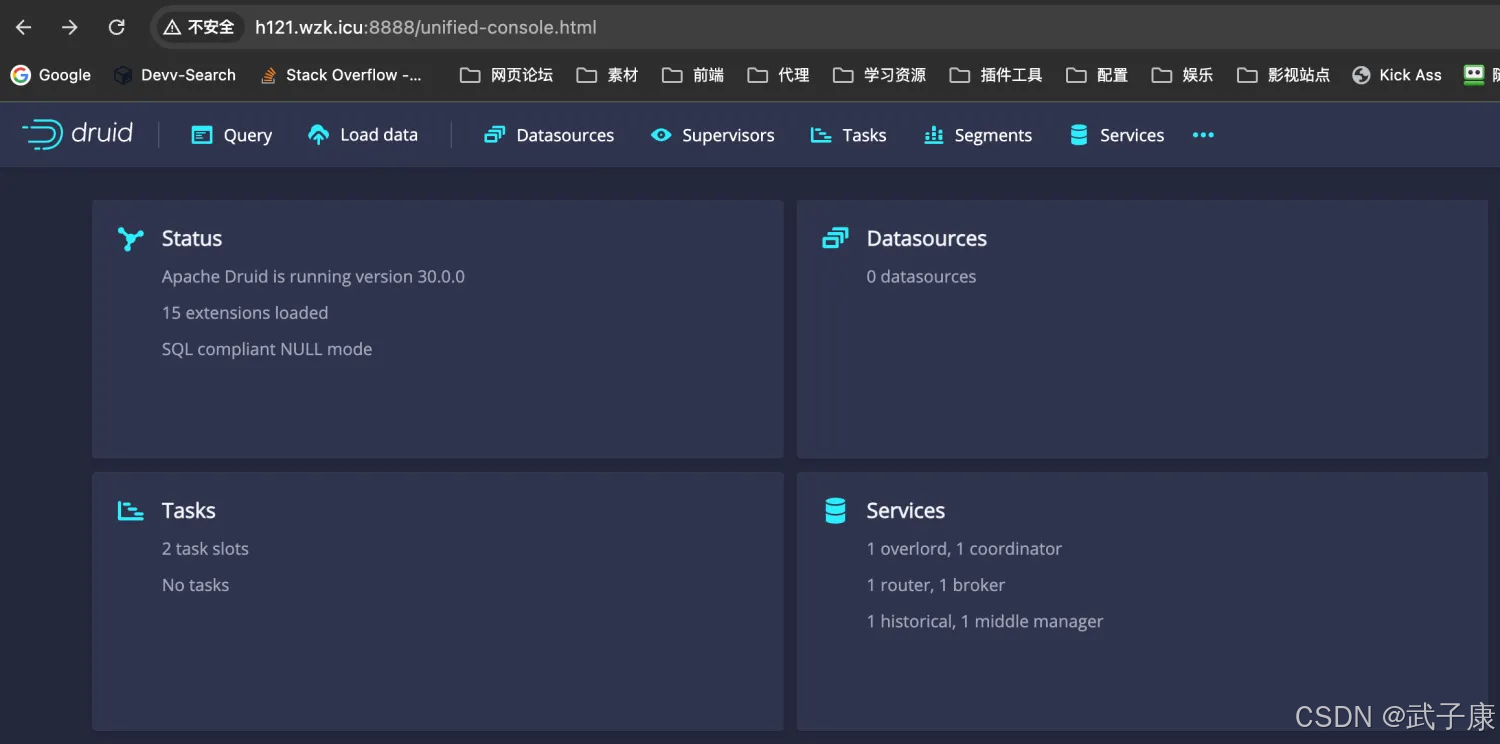Open the Load data menu

pos(363,135)
